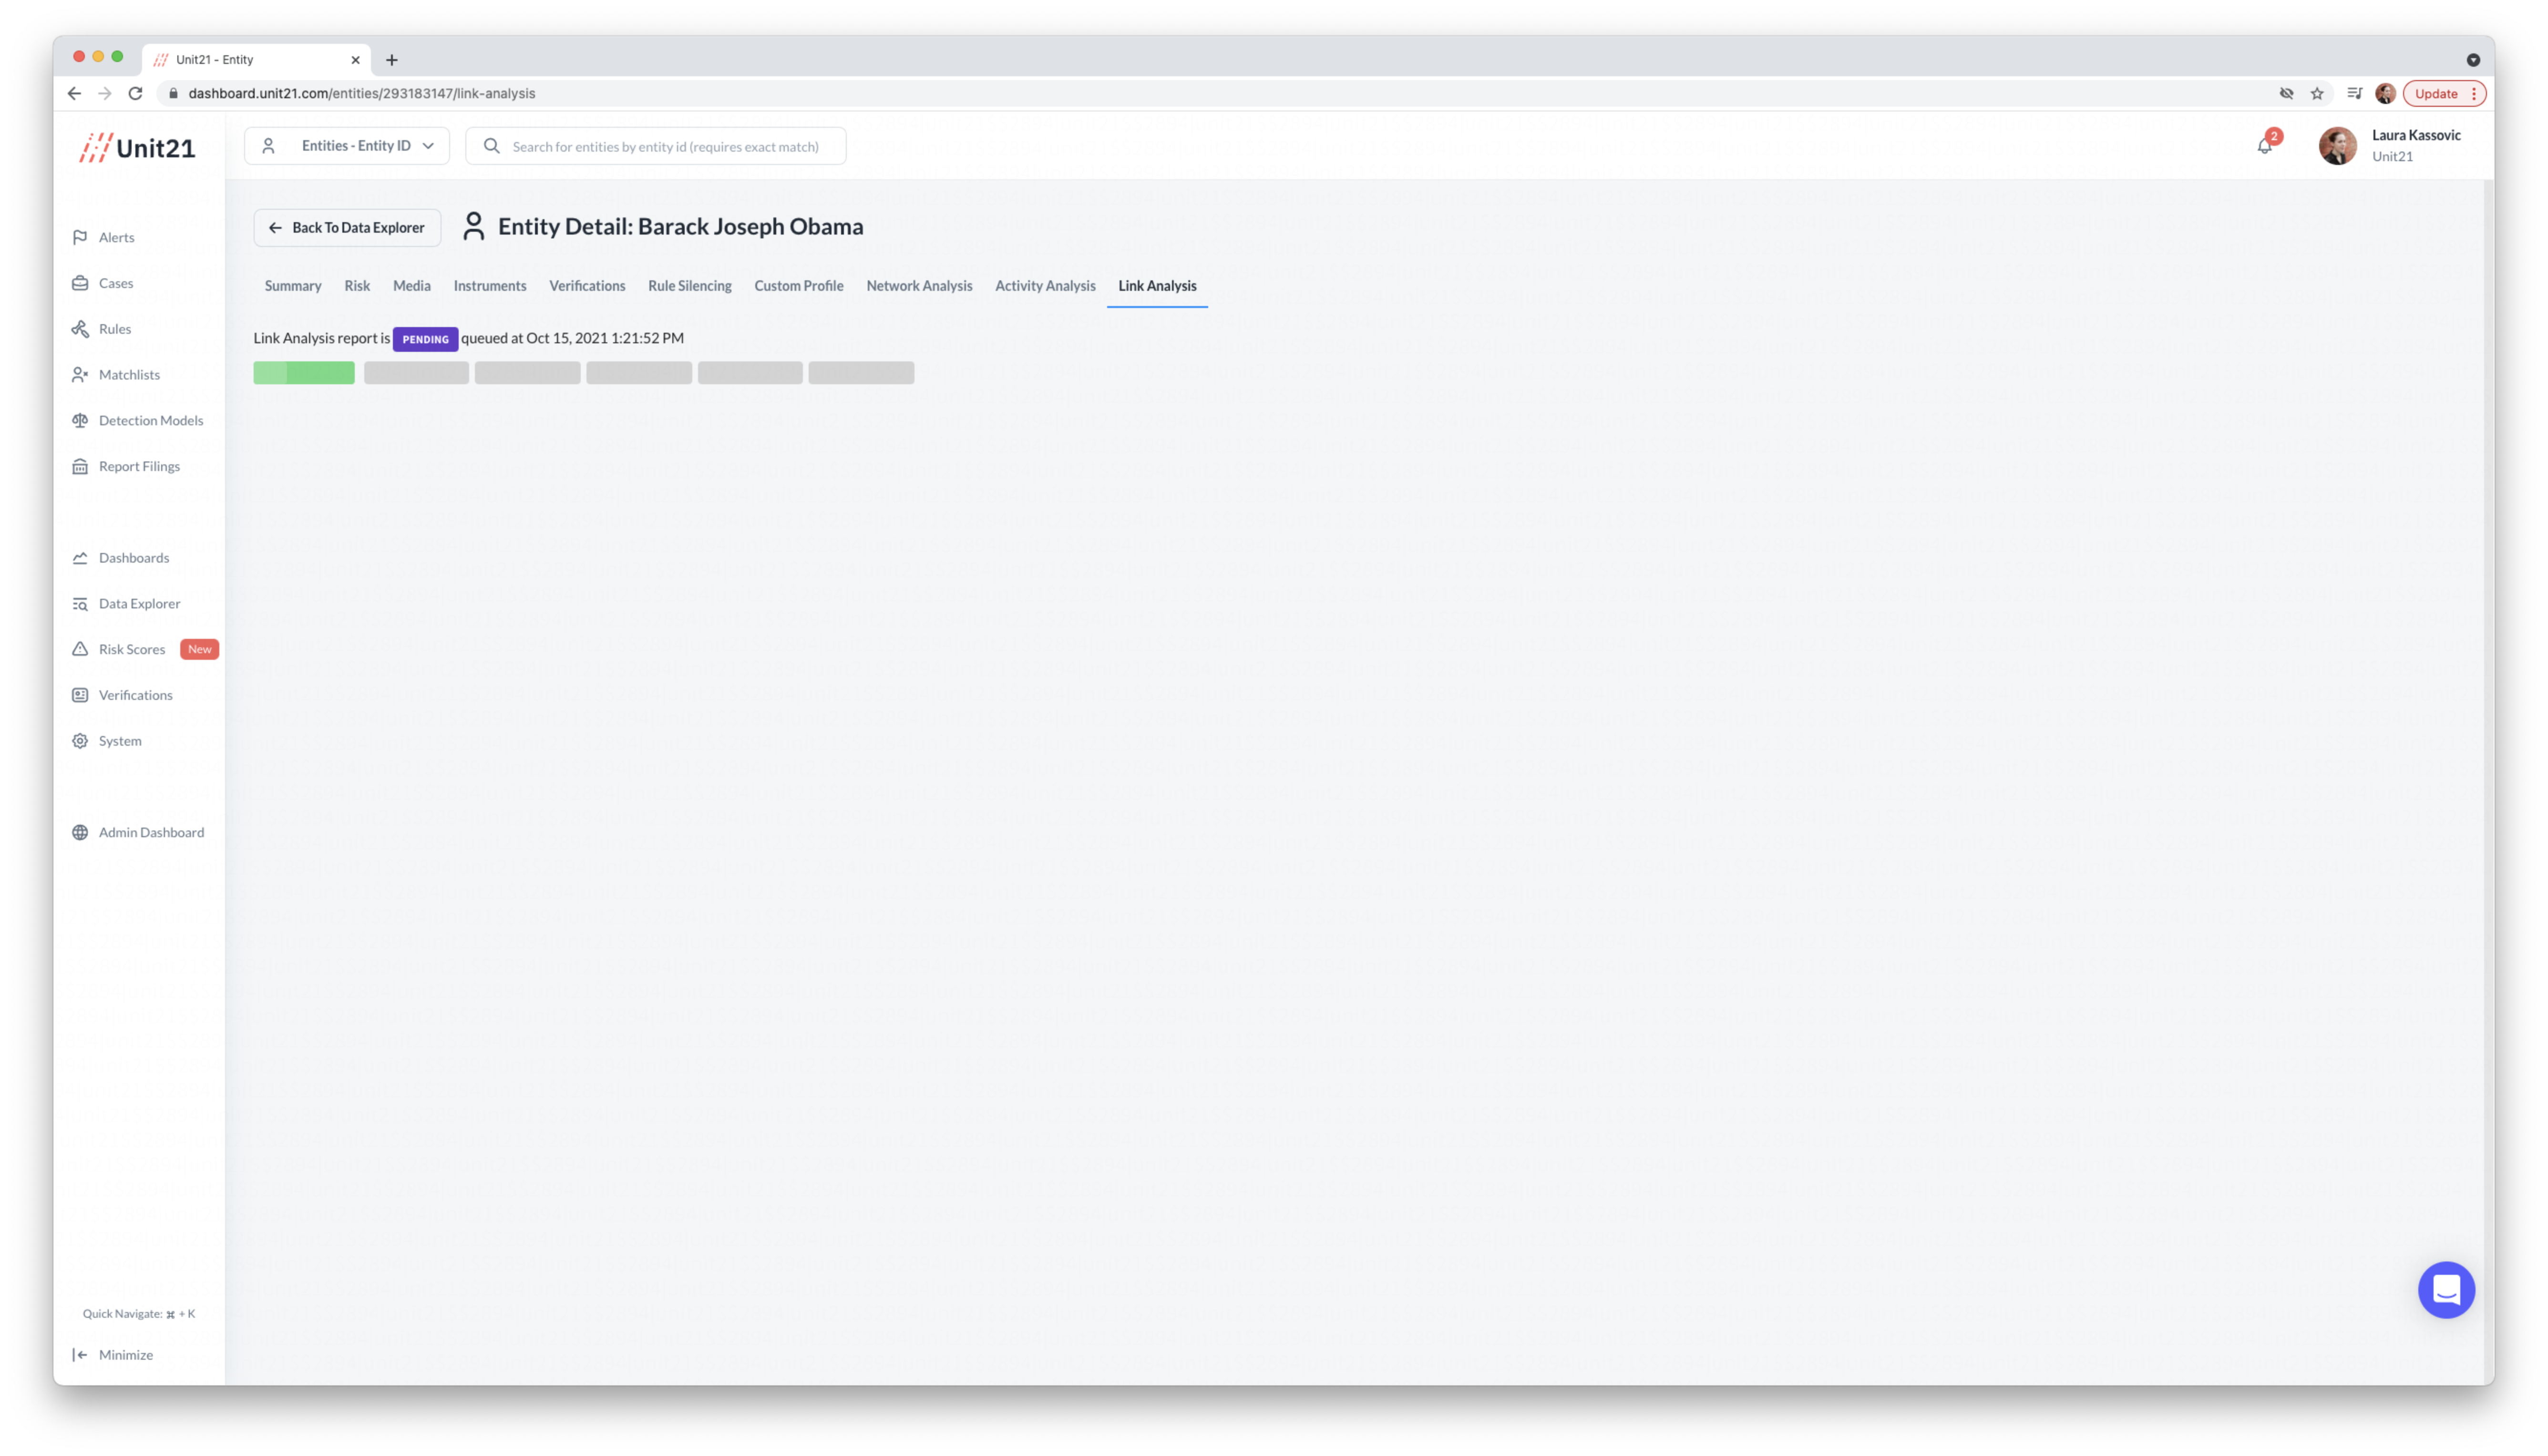Open Risk Scores section
Screen dimensions: 2548x1456
coord(131,649)
